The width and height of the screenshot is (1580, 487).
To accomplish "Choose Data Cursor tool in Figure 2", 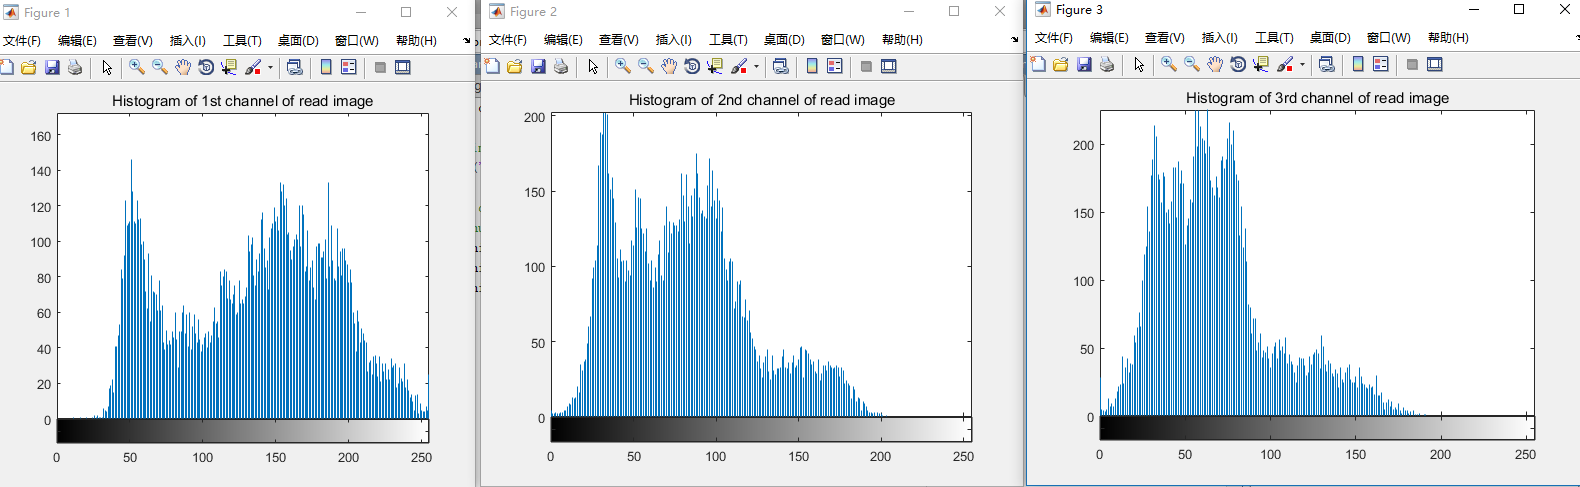I will pos(714,66).
